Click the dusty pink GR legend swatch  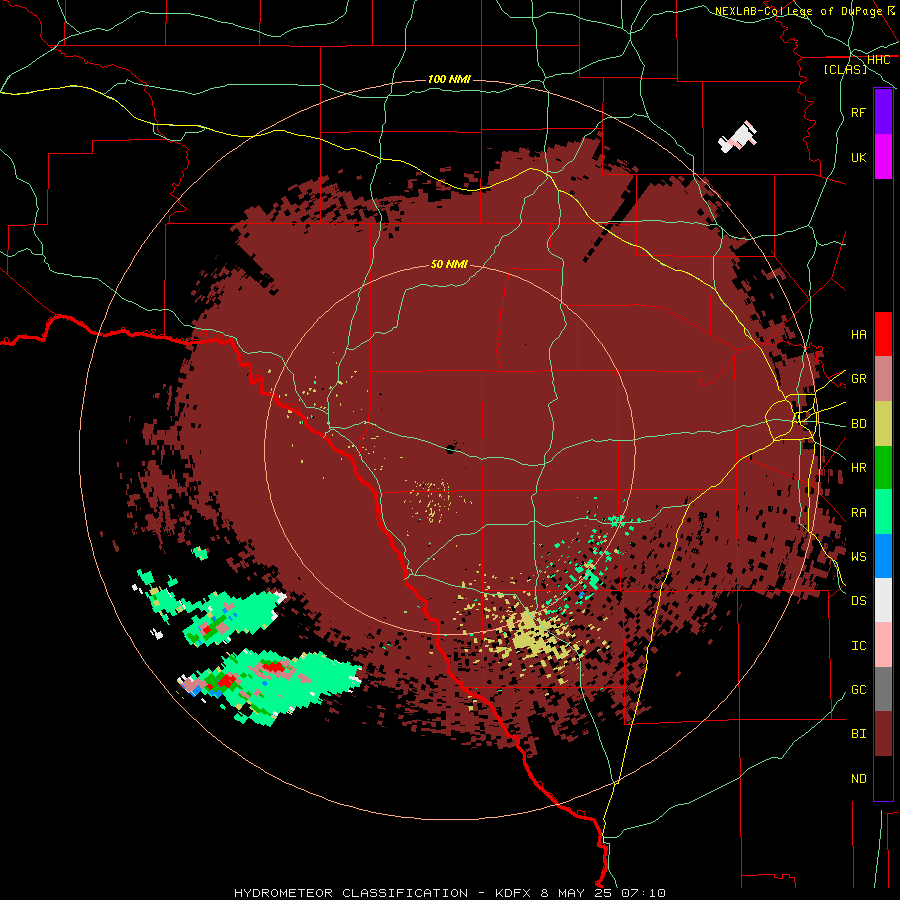click(x=883, y=379)
